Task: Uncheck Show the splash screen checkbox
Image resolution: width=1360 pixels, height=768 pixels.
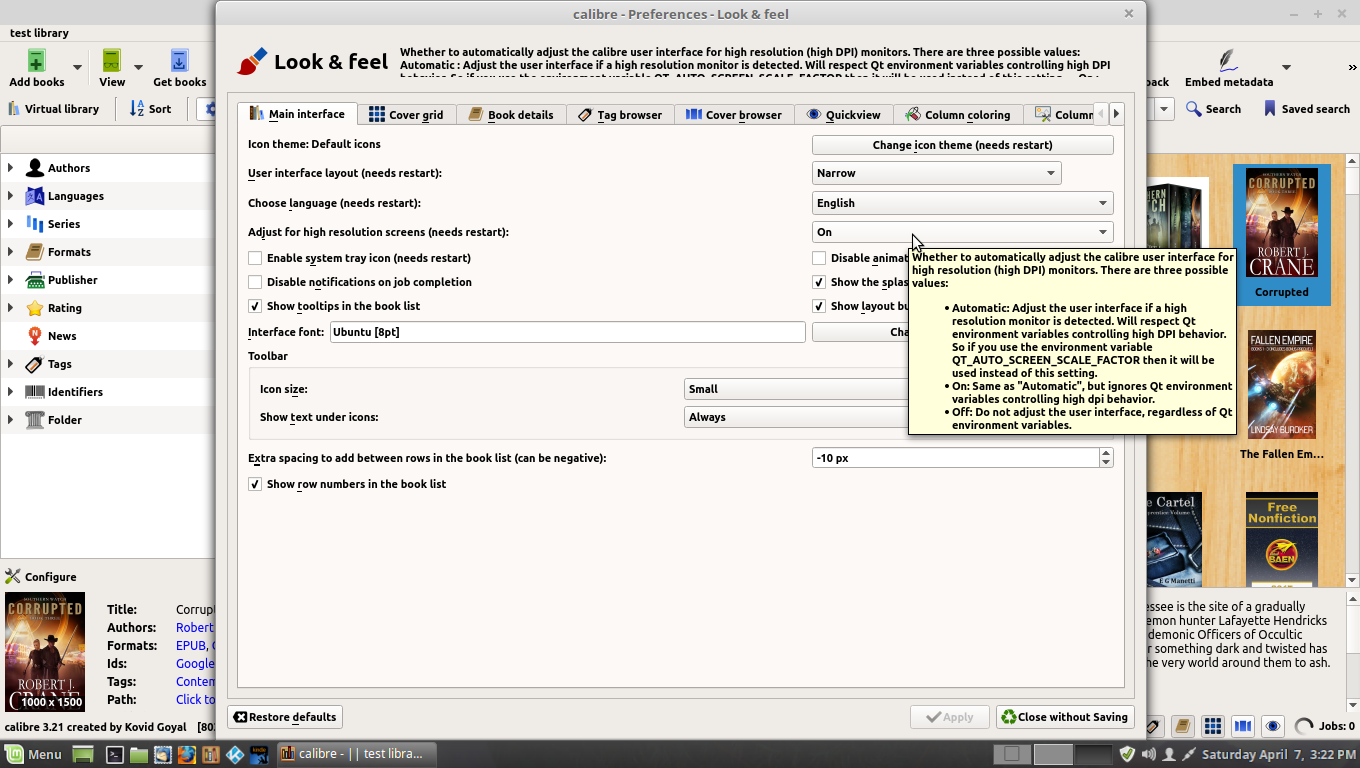Action: click(x=819, y=282)
